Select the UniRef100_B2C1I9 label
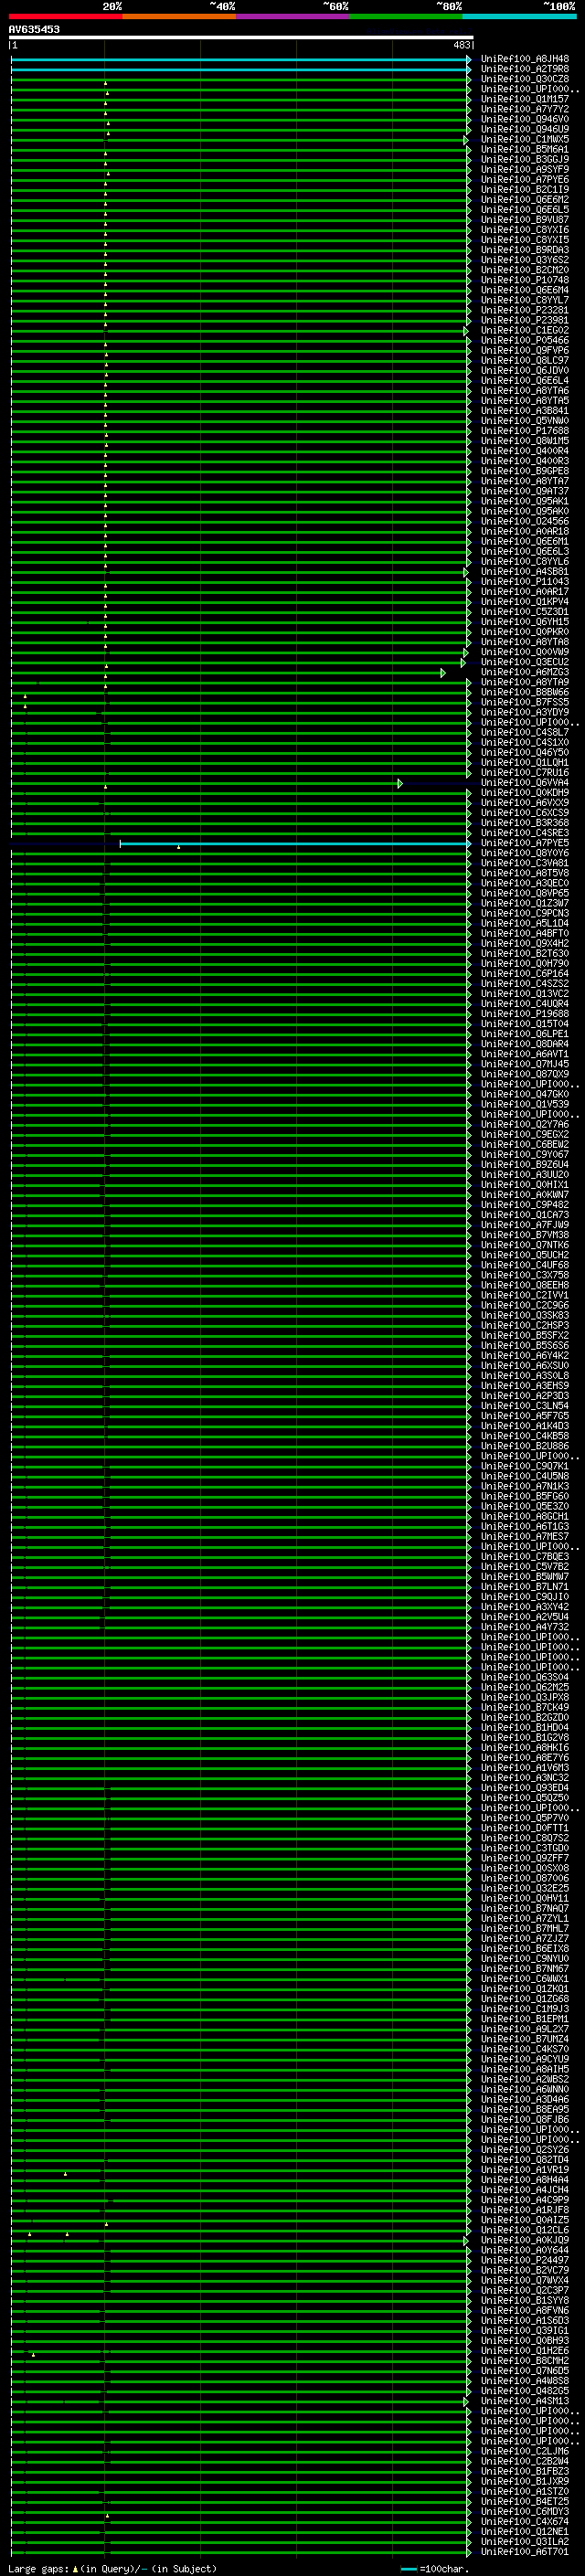The width and height of the screenshot is (585, 2576). (x=524, y=189)
